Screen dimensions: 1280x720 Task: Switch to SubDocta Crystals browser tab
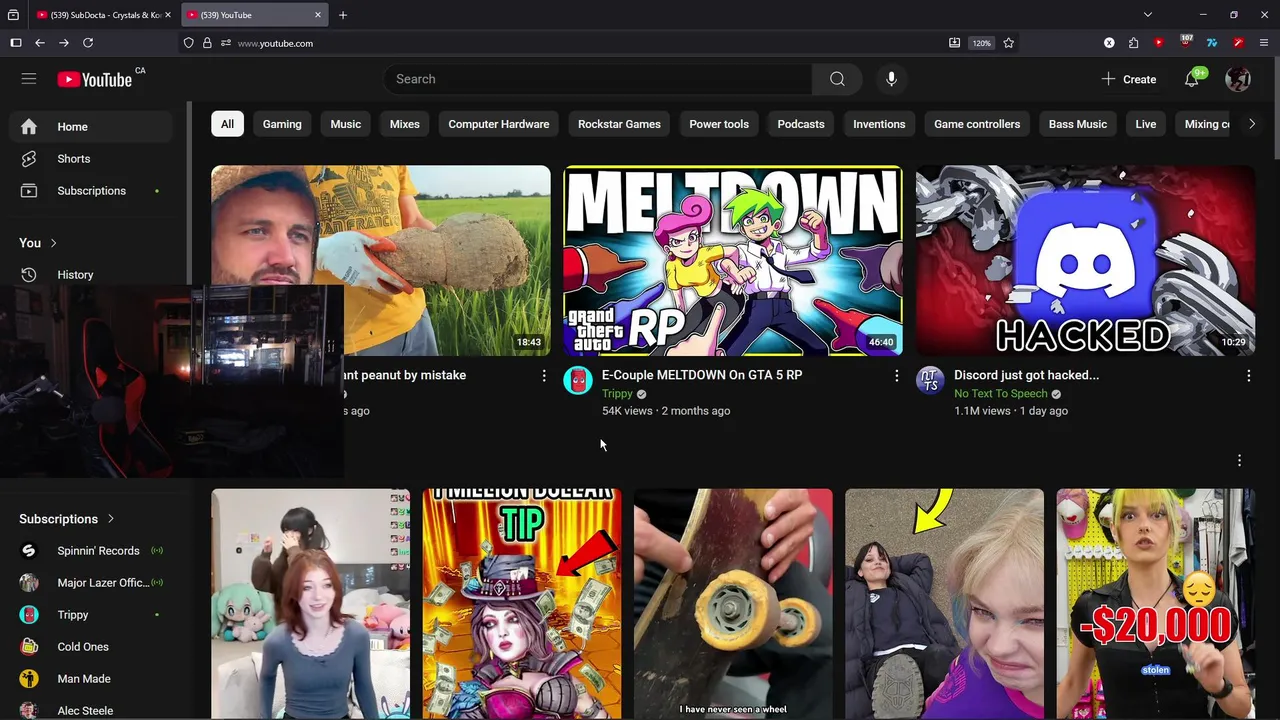tap(103, 15)
